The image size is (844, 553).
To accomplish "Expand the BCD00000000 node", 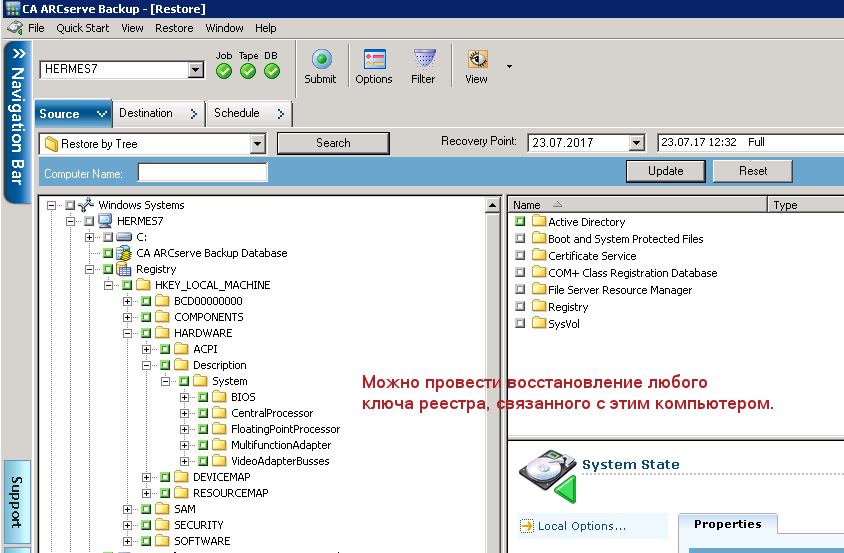I will [127, 301].
